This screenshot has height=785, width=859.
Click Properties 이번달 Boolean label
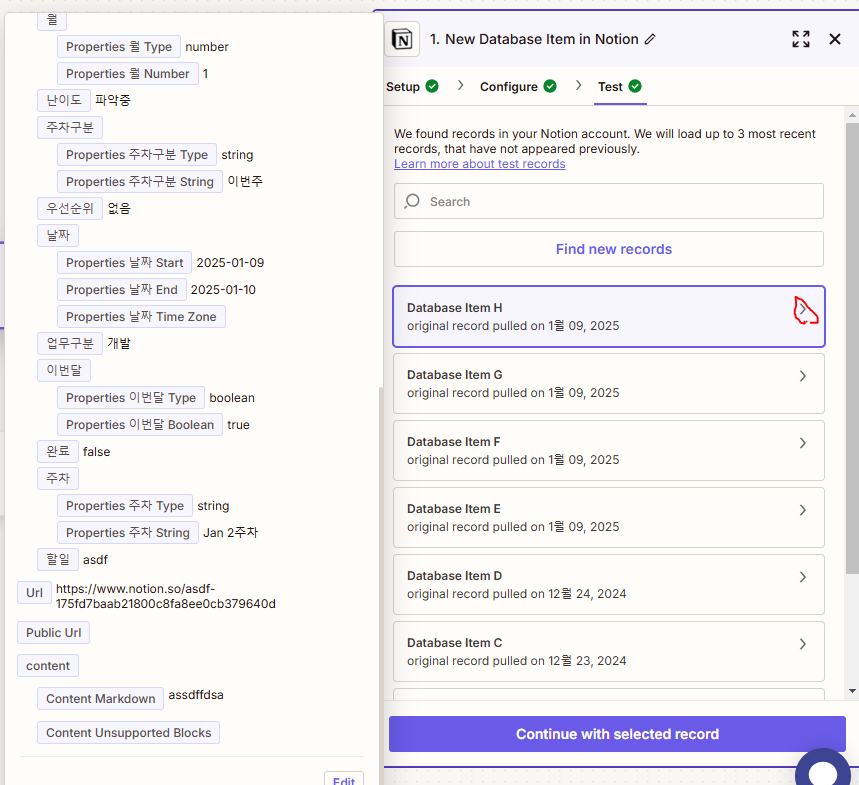(x=140, y=425)
